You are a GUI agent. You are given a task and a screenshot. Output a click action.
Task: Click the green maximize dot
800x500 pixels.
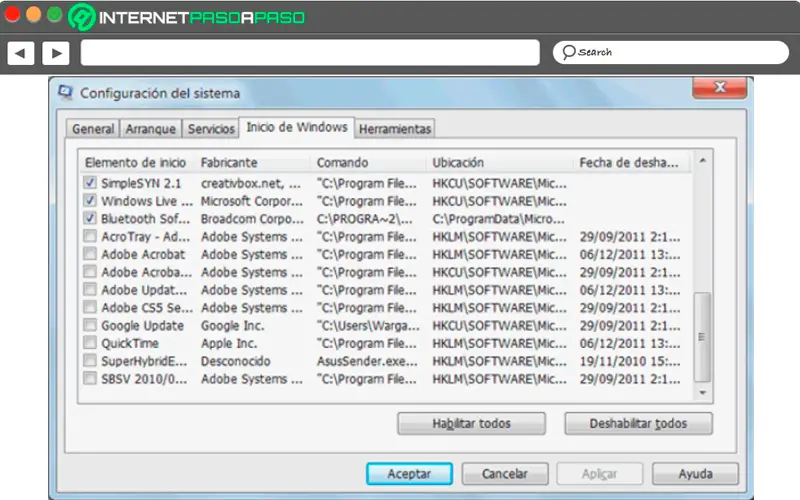pos(55,14)
